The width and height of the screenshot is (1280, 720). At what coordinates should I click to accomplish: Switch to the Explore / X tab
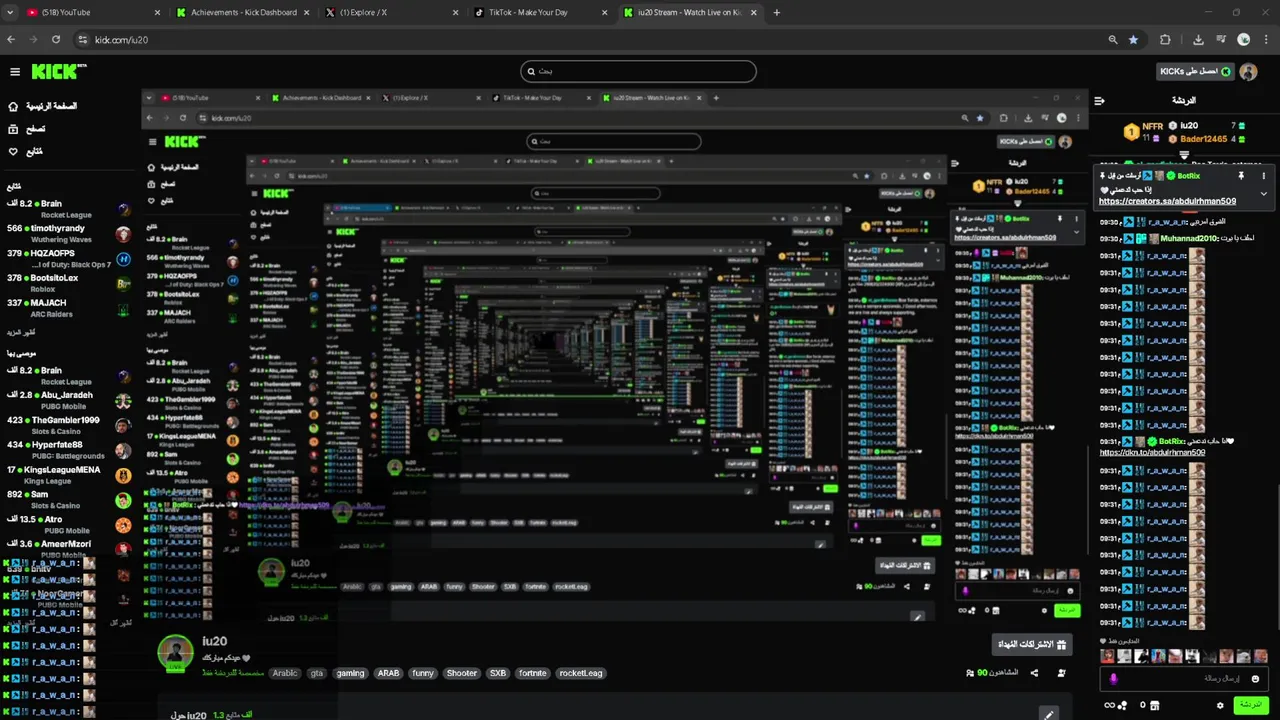pos(393,13)
